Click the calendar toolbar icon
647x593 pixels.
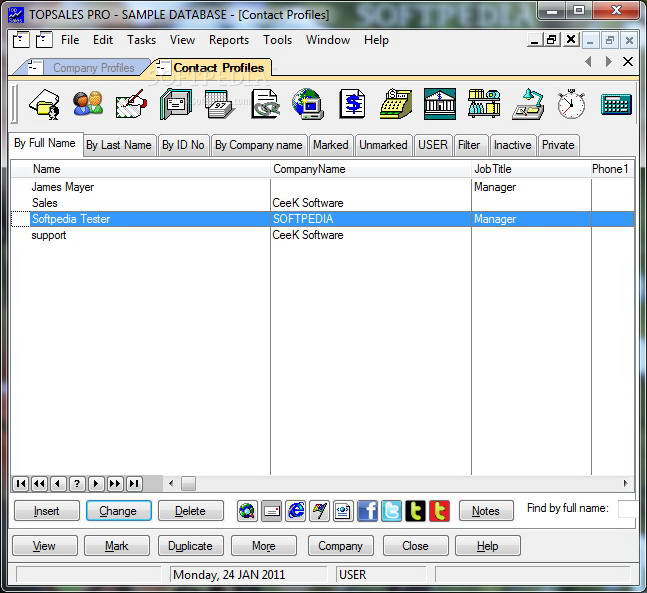[219, 104]
